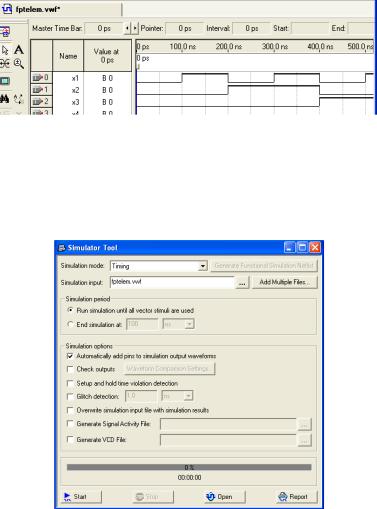Click the Signal Activity File path field
This screenshot has height=509, width=377.
tap(228, 424)
